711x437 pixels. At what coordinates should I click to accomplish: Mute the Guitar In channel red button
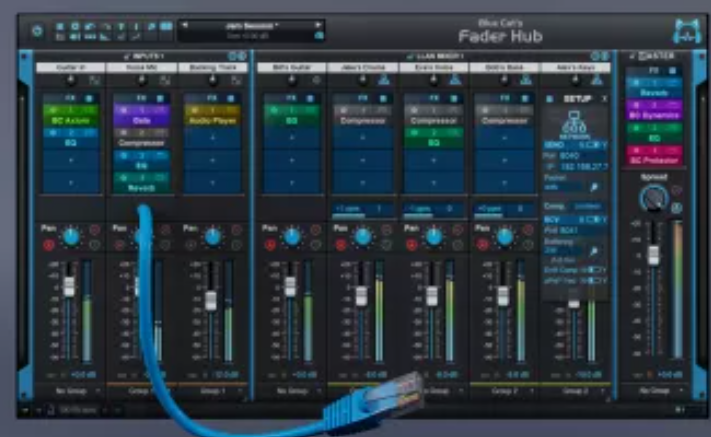click(x=49, y=245)
